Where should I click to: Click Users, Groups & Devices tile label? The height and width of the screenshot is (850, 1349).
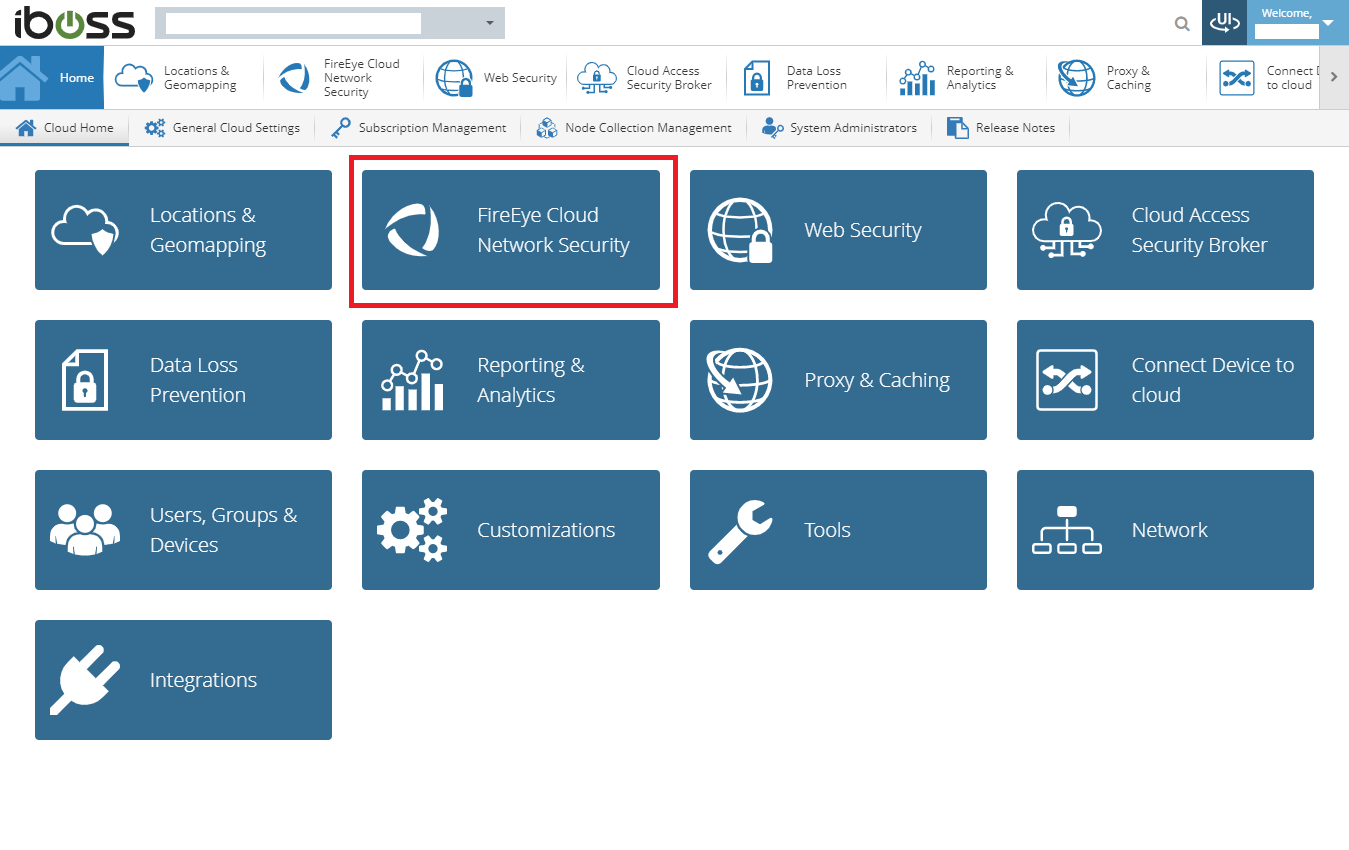(224, 530)
